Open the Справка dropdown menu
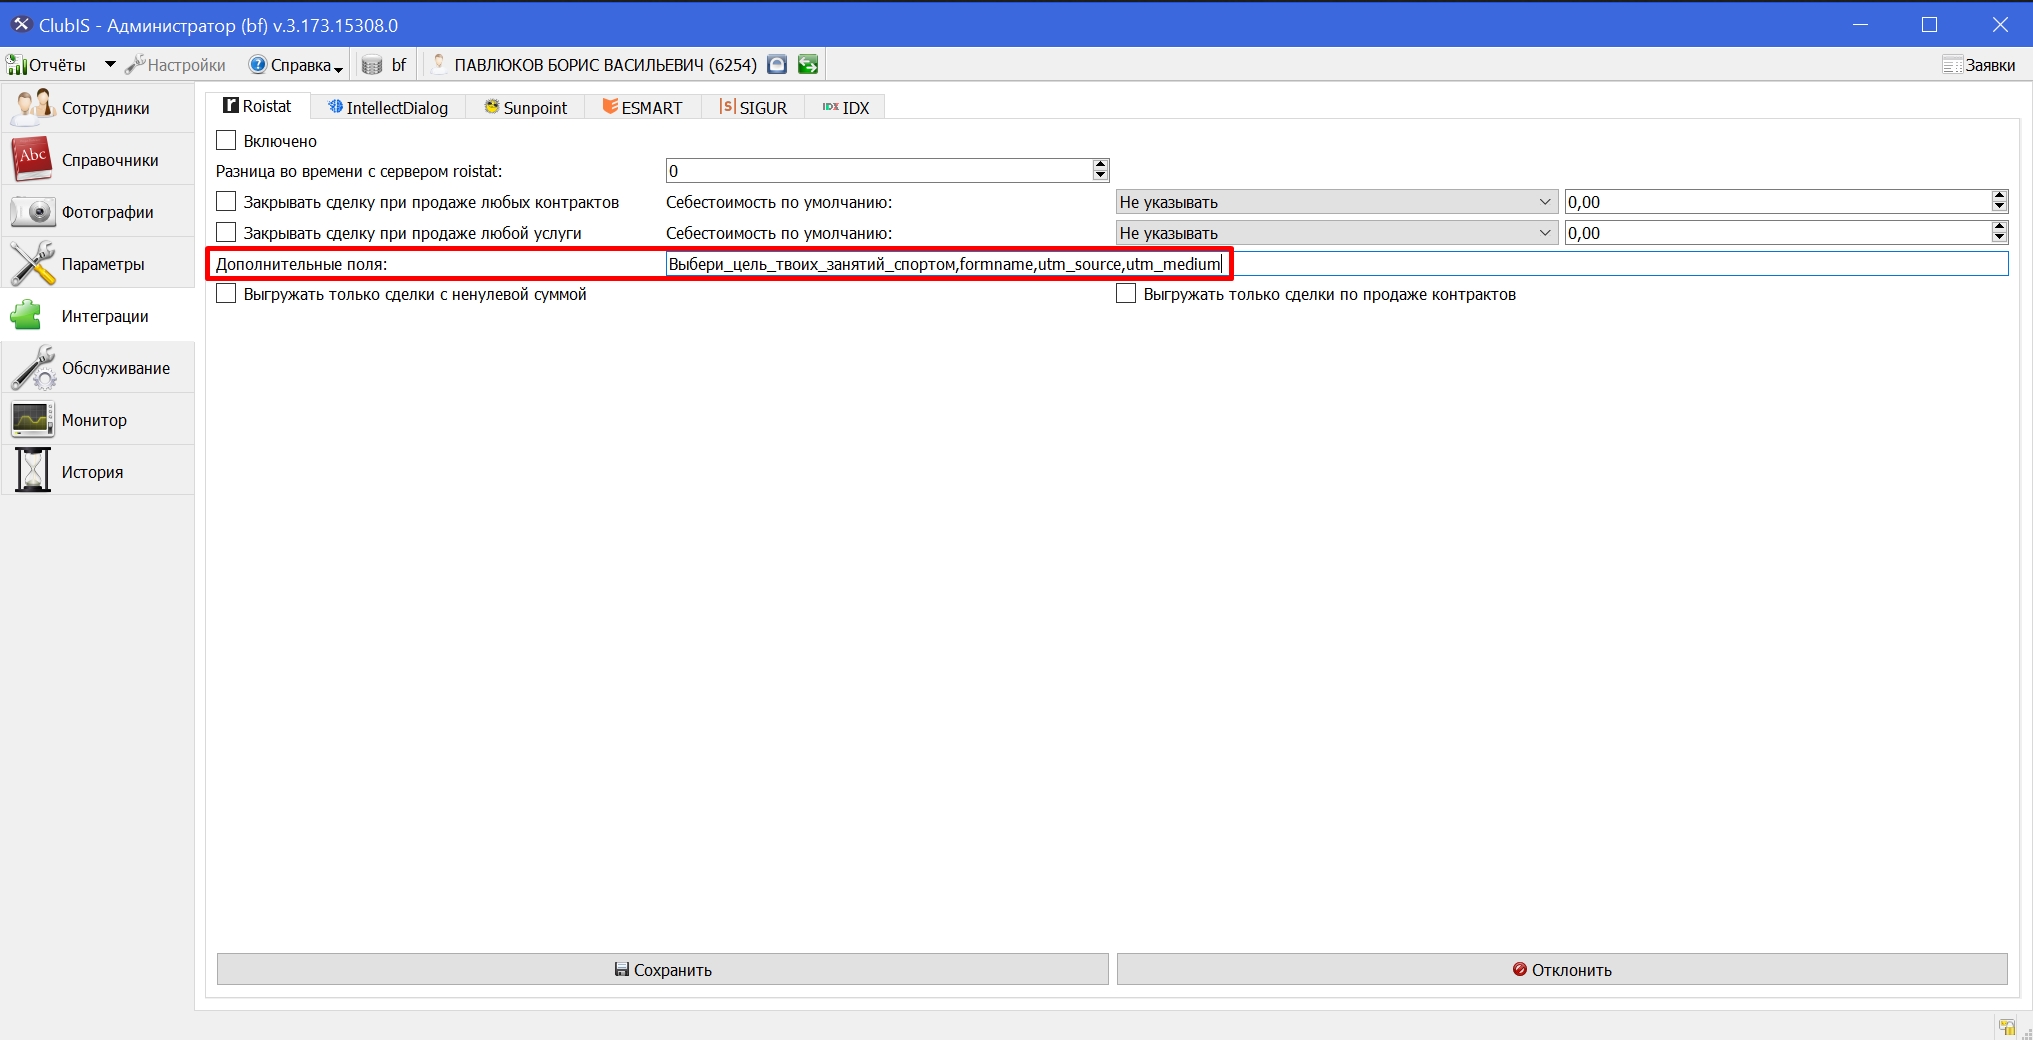The image size is (2033, 1040). [296, 65]
